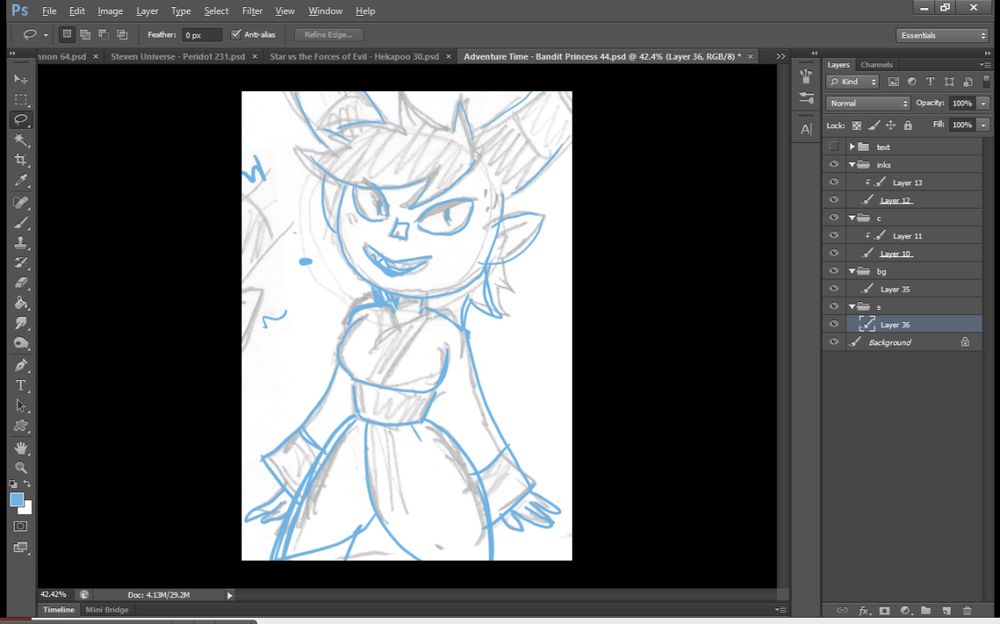Collapse the s layer group
Image resolution: width=1000 pixels, height=624 pixels.
(851, 307)
